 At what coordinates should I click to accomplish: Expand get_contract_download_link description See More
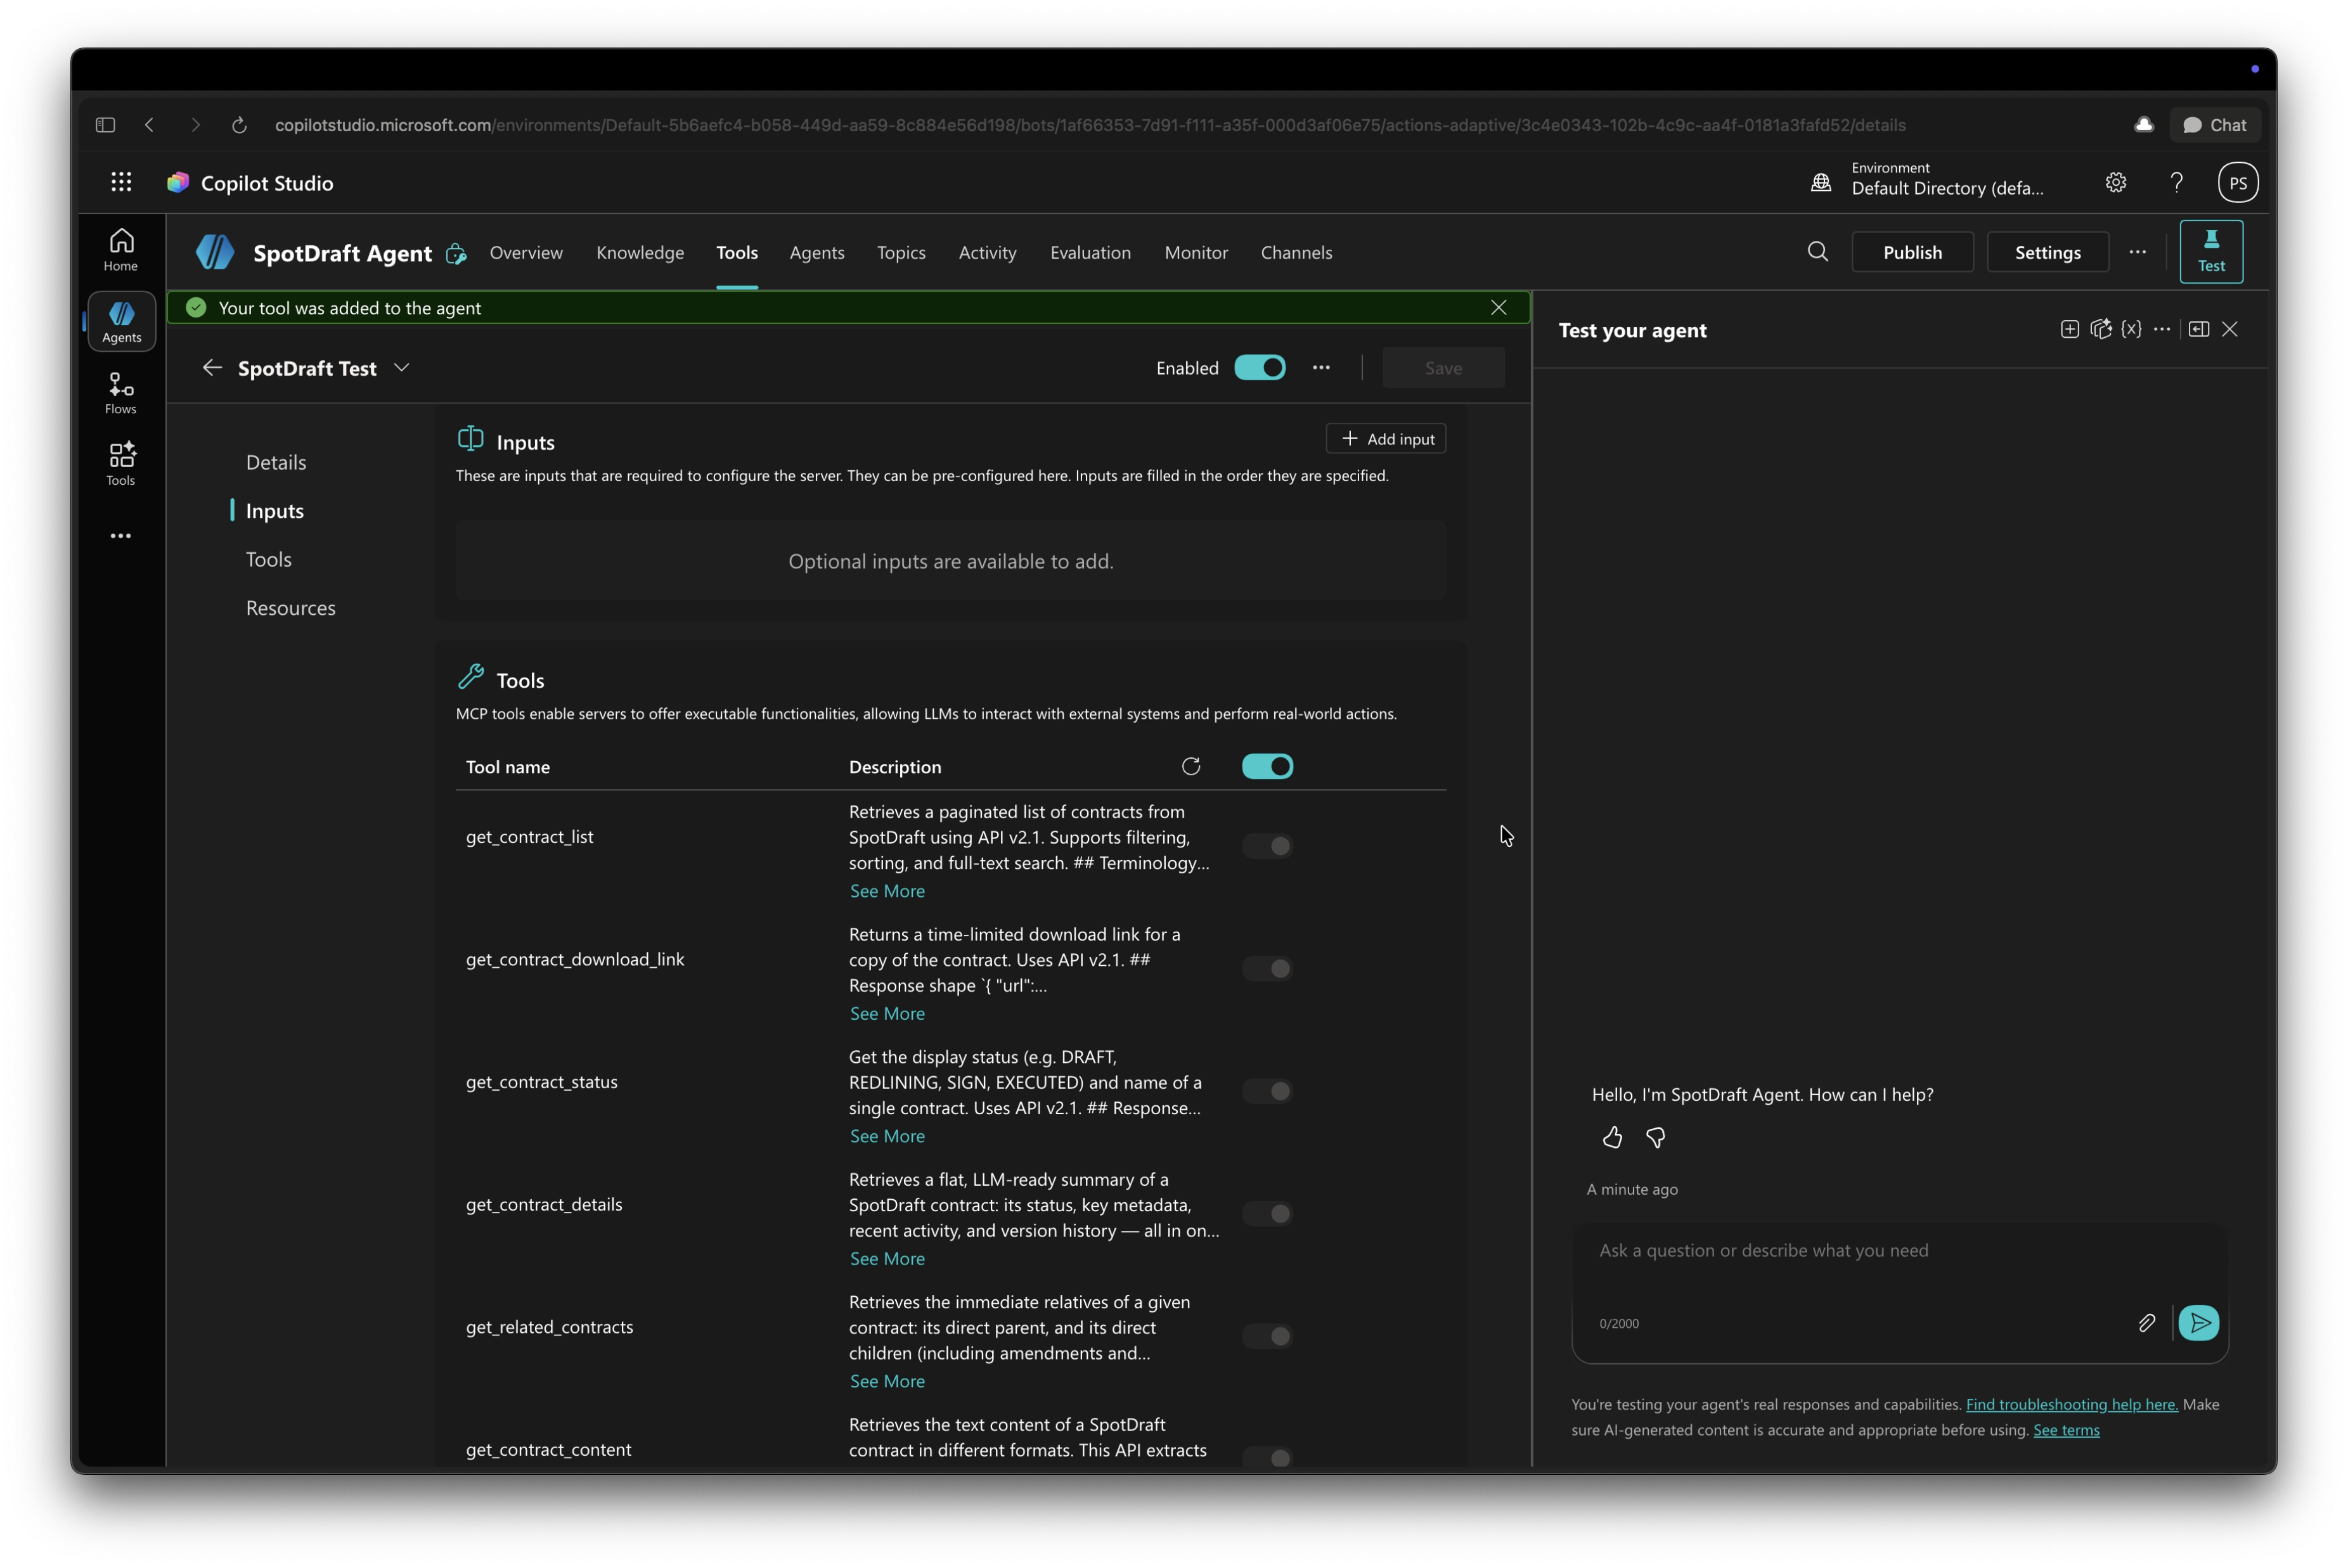(x=887, y=1014)
